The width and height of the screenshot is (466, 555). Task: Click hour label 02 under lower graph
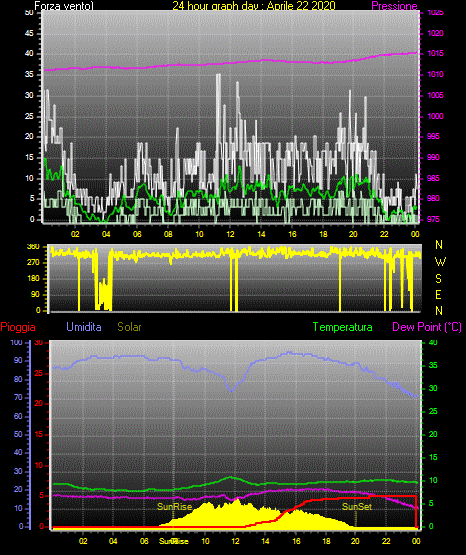coord(83,541)
